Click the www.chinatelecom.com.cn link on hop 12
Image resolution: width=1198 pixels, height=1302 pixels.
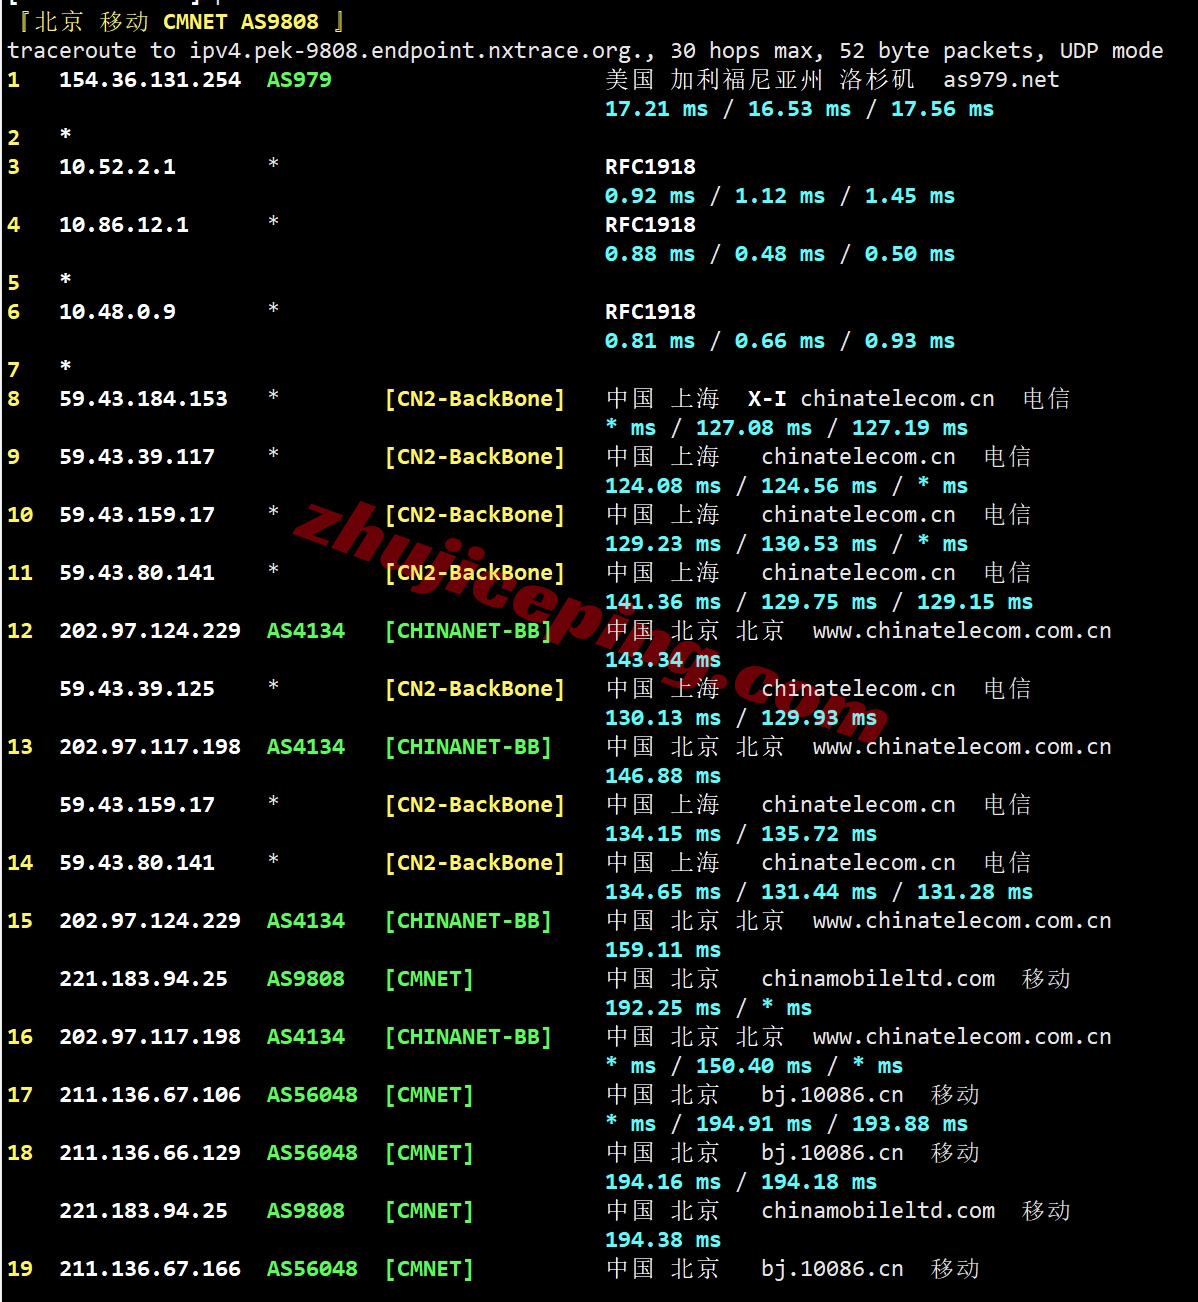pyautogui.click(x=962, y=631)
